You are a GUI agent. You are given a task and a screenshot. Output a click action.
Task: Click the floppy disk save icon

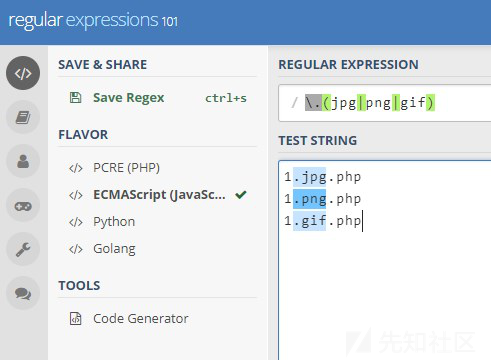point(75,98)
